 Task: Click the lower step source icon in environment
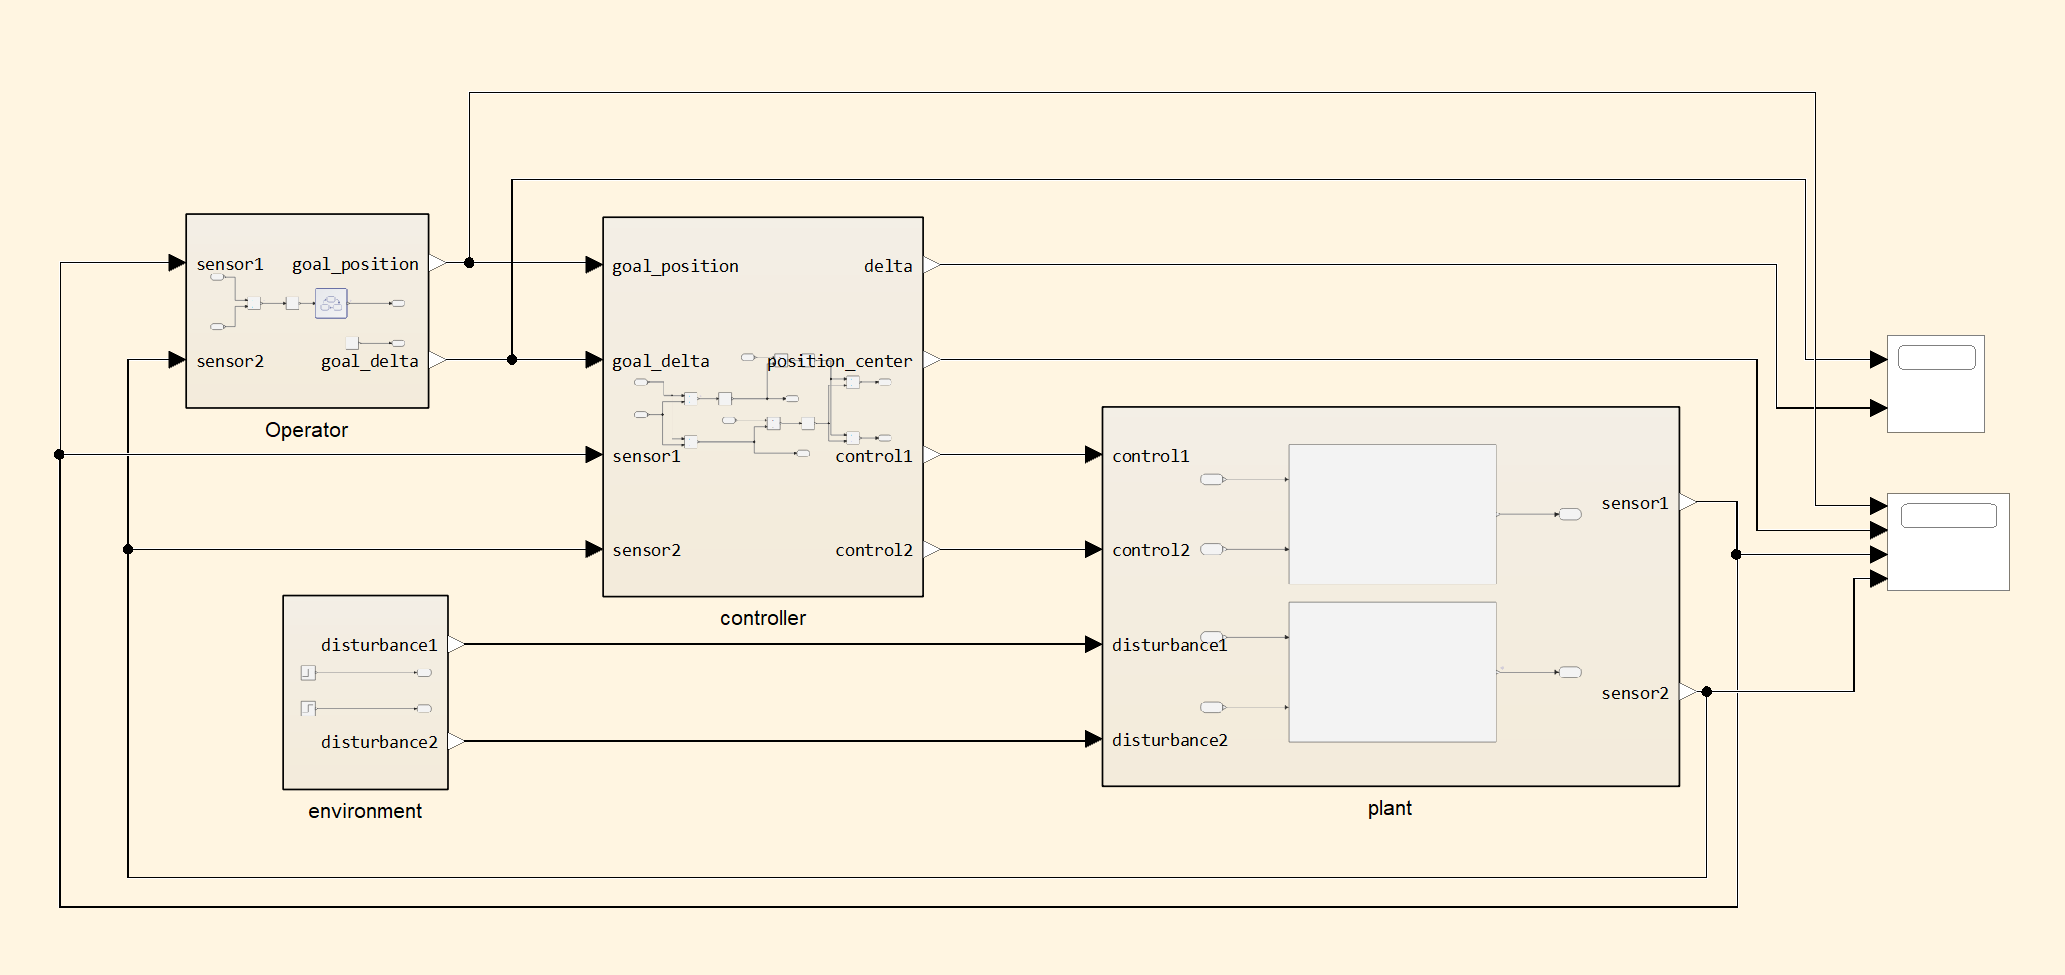[x=308, y=708]
